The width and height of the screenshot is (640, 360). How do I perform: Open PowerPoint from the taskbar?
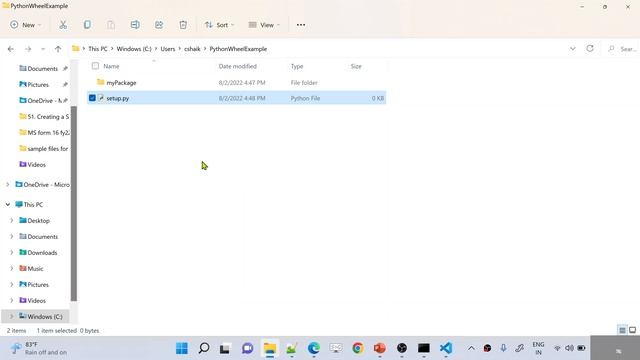click(380, 348)
